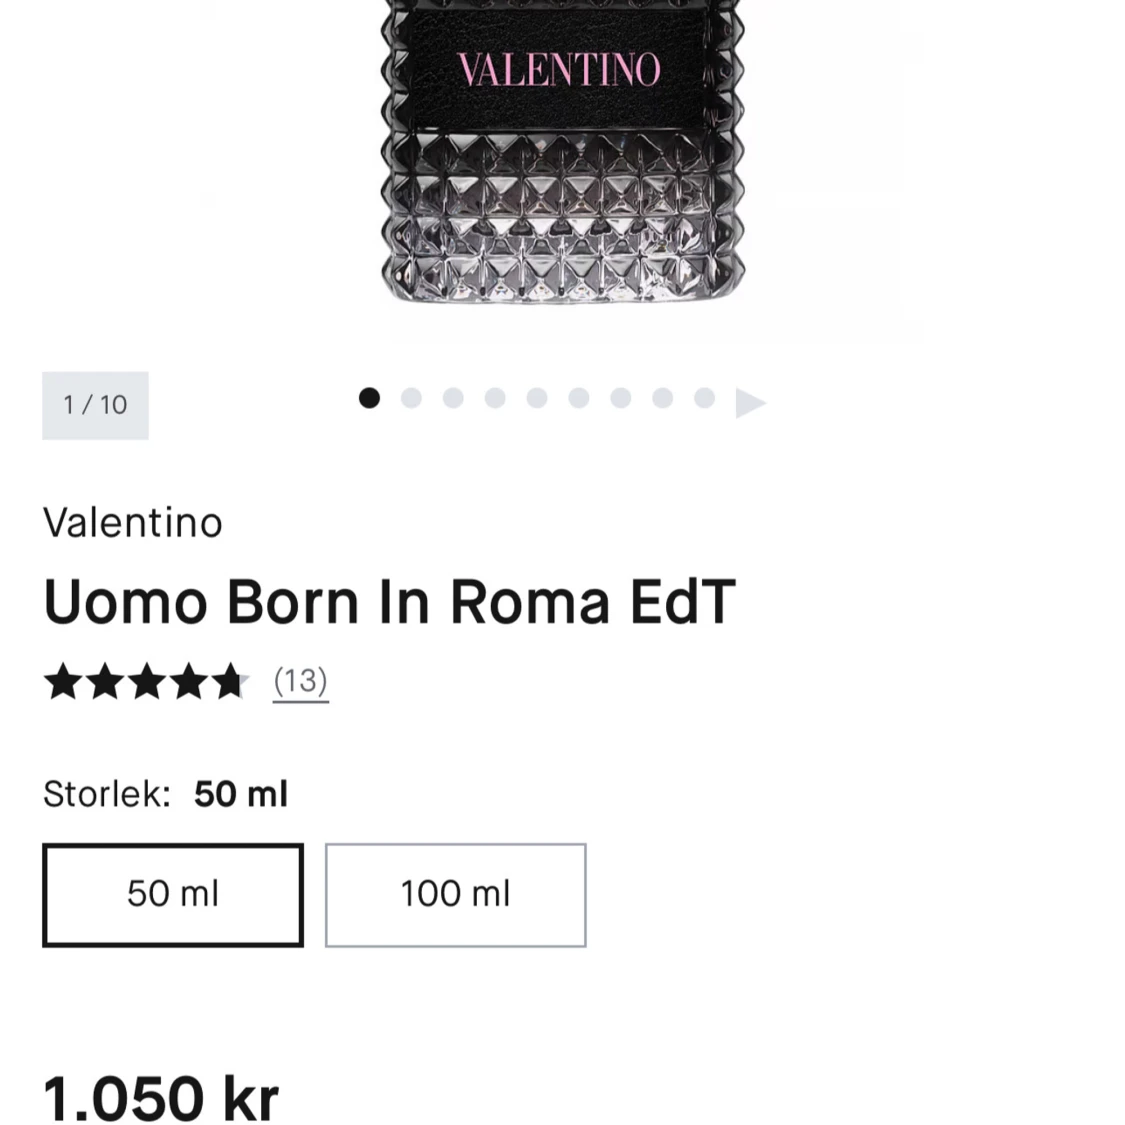The height and width of the screenshot is (1125, 1125).
Task: Click the Storlek size label
Action: pyautogui.click(x=106, y=793)
